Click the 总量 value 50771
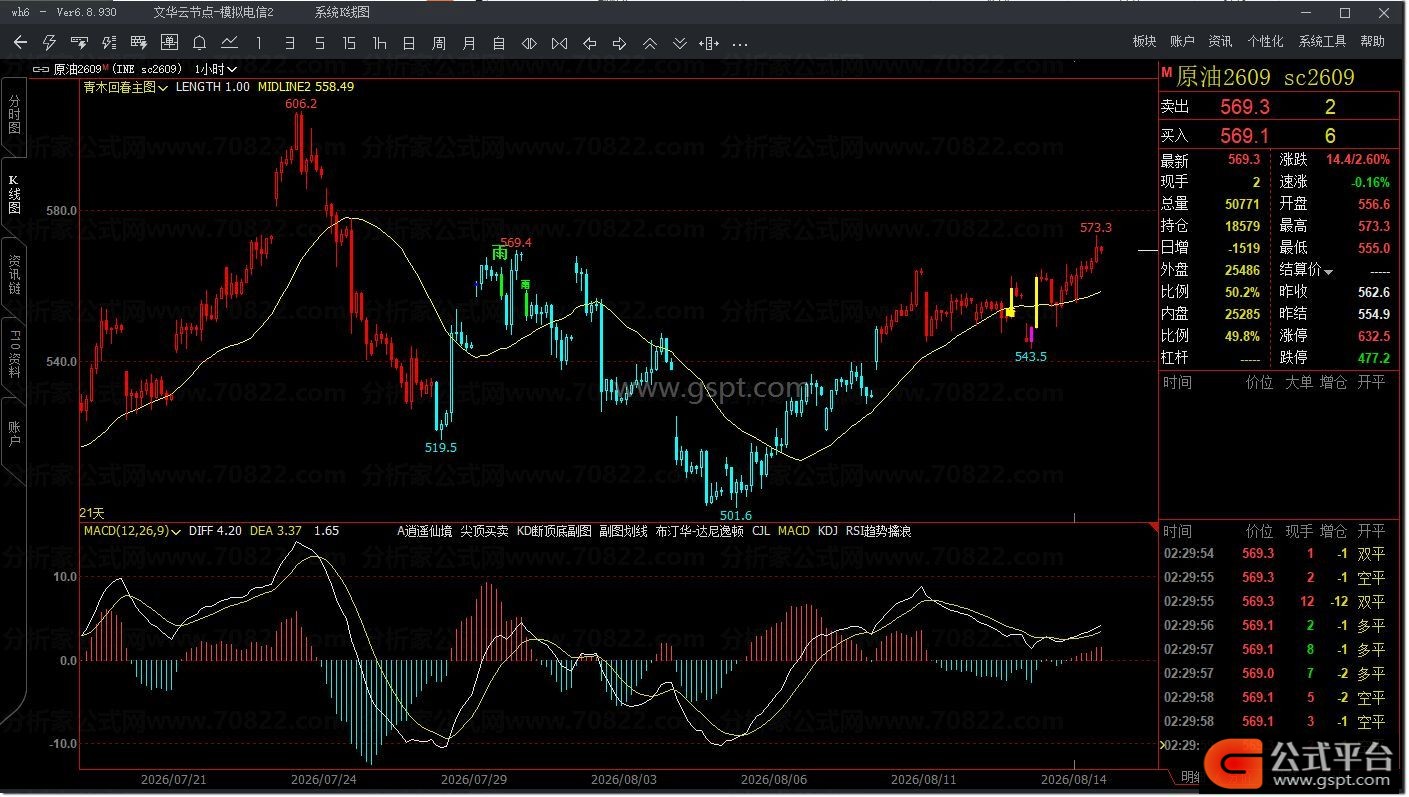 (1242, 204)
